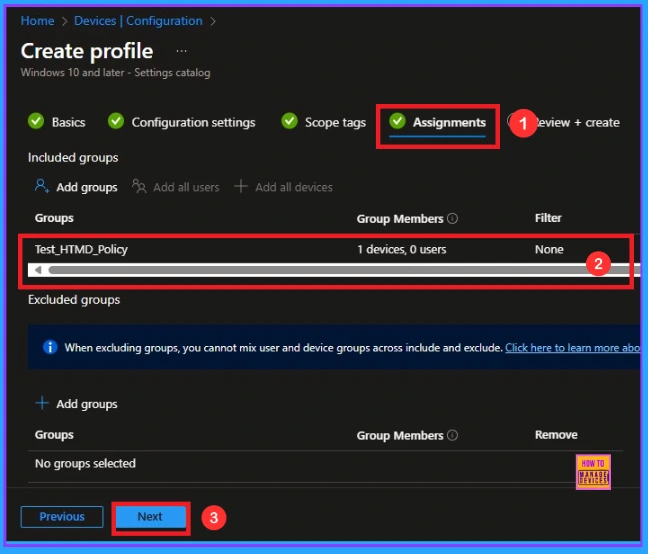Click the green check icon next to Basics
Image resolution: width=648 pixels, height=554 pixels.
coord(36,121)
